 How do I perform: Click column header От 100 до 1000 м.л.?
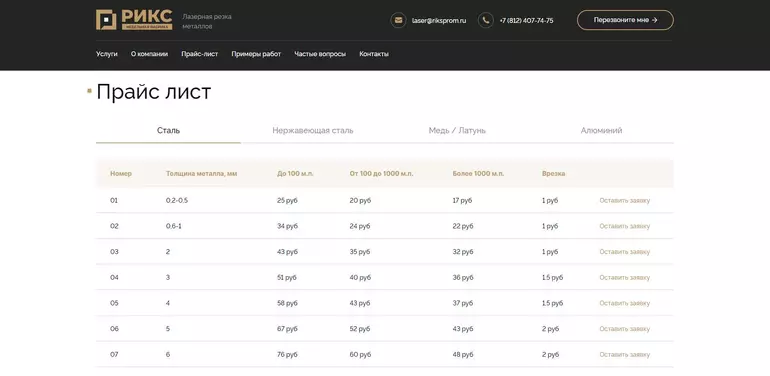pyautogui.click(x=382, y=174)
